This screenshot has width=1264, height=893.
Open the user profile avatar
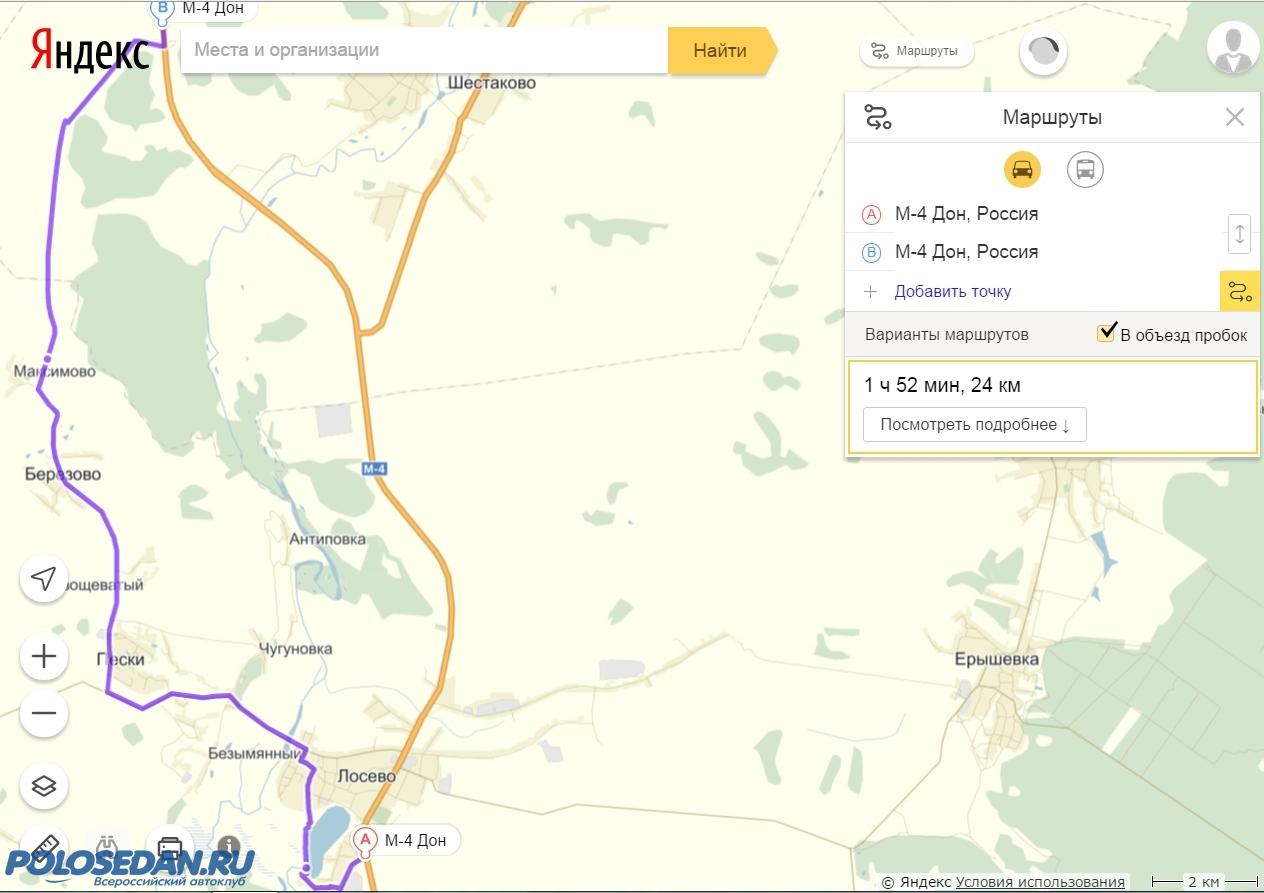click(x=1231, y=48)
